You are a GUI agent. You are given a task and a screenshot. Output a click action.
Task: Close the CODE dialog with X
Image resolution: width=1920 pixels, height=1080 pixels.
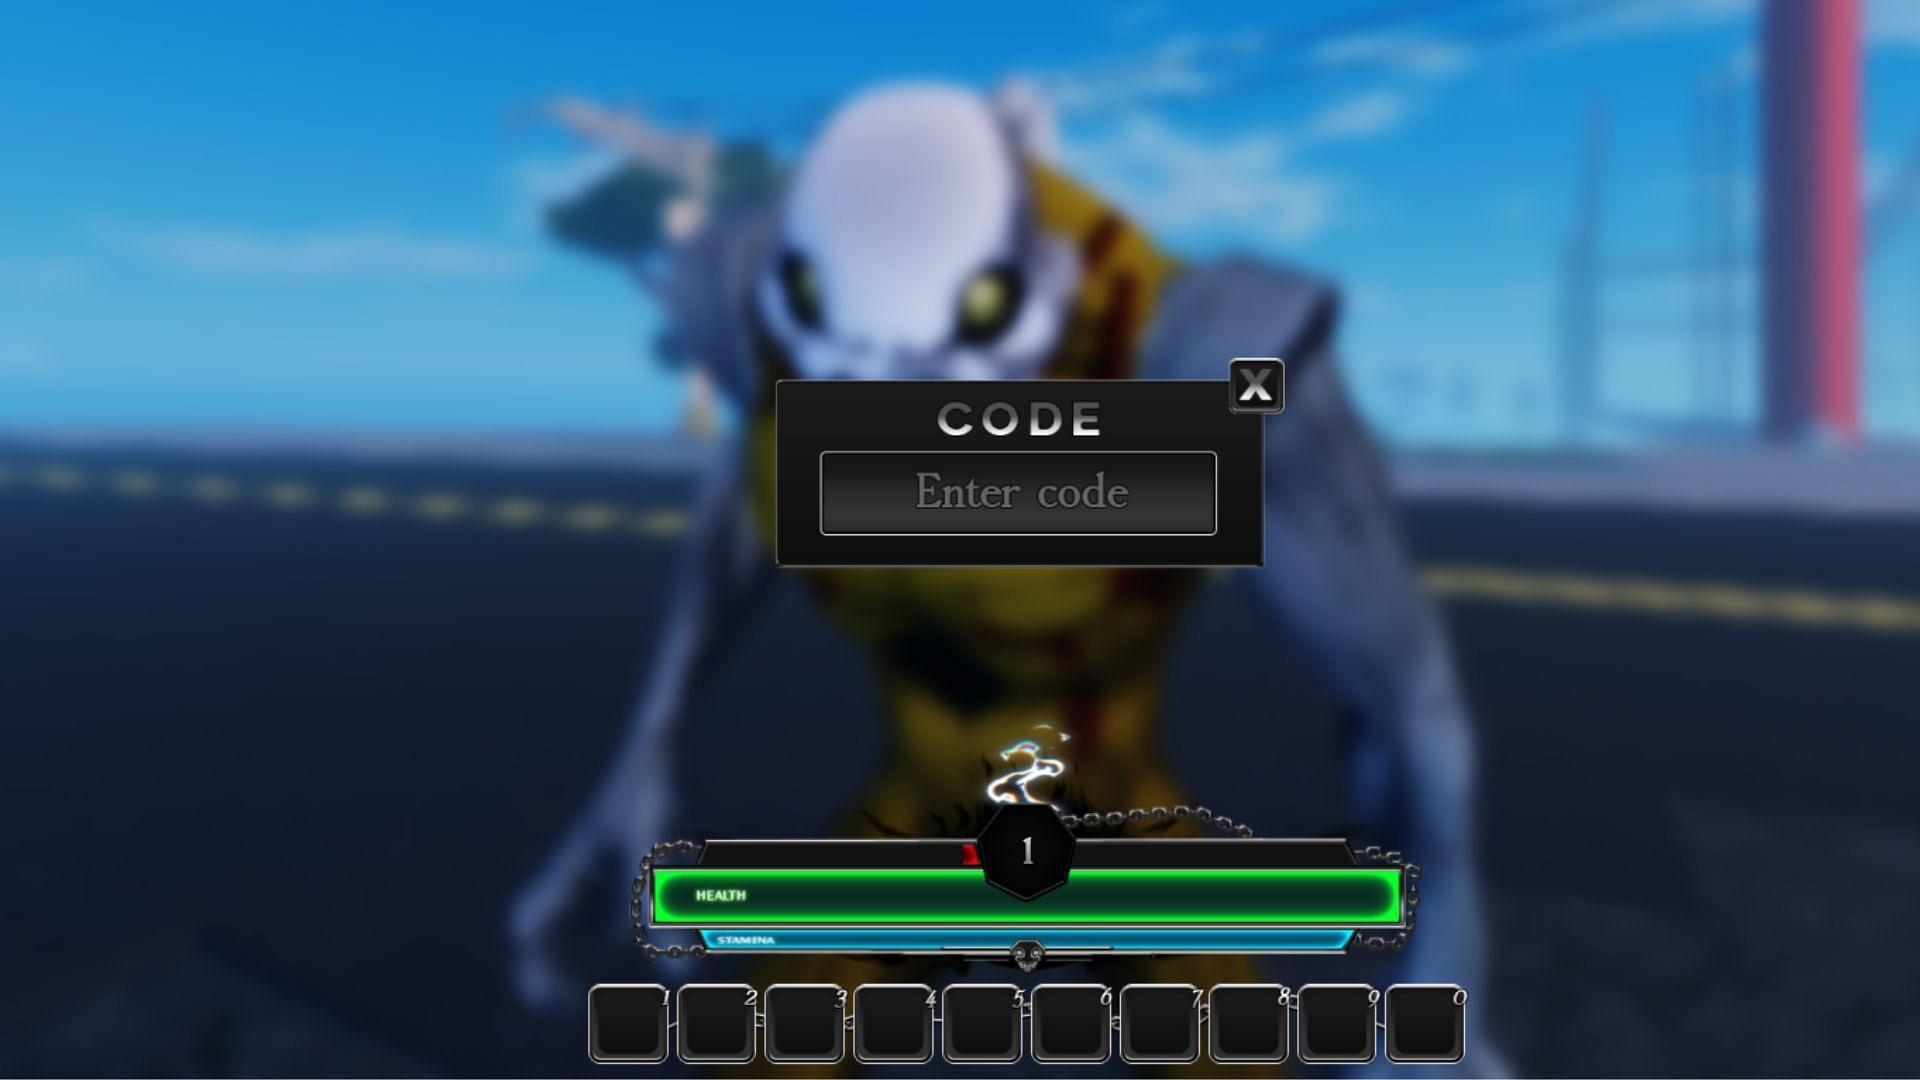pos(1253,384)
